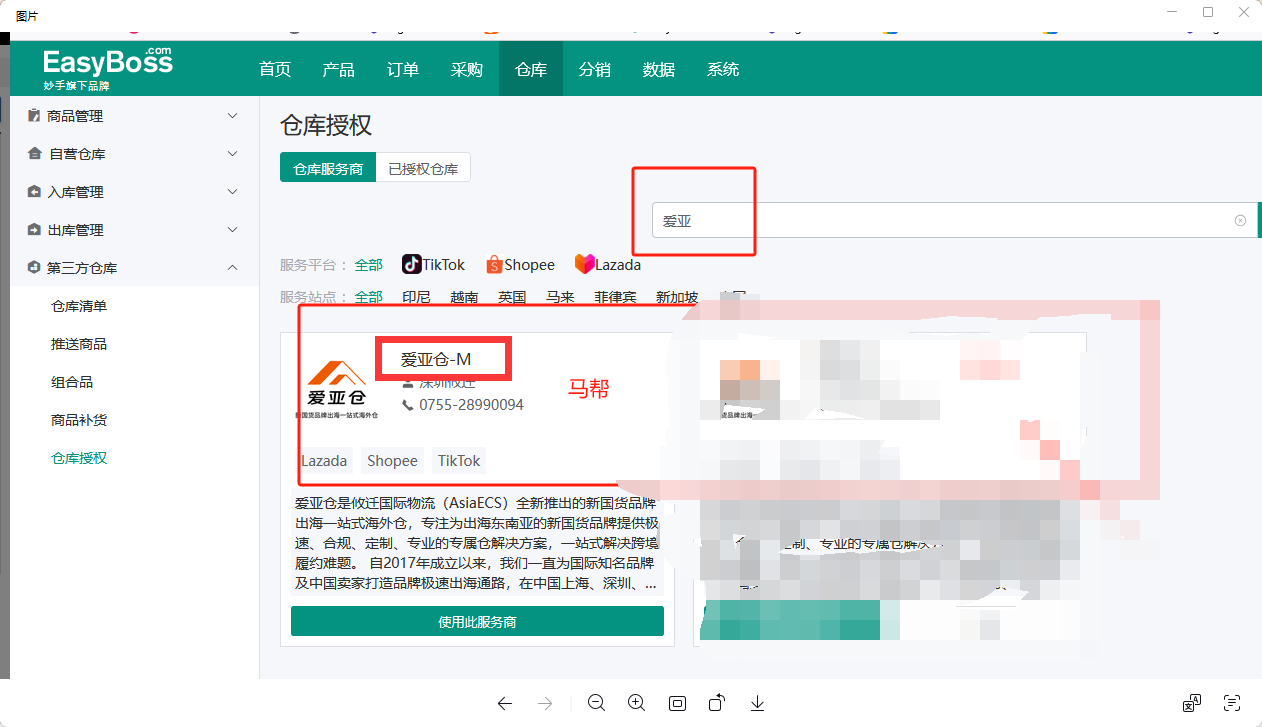Zoom in in the image viewer

click(636, 703)
